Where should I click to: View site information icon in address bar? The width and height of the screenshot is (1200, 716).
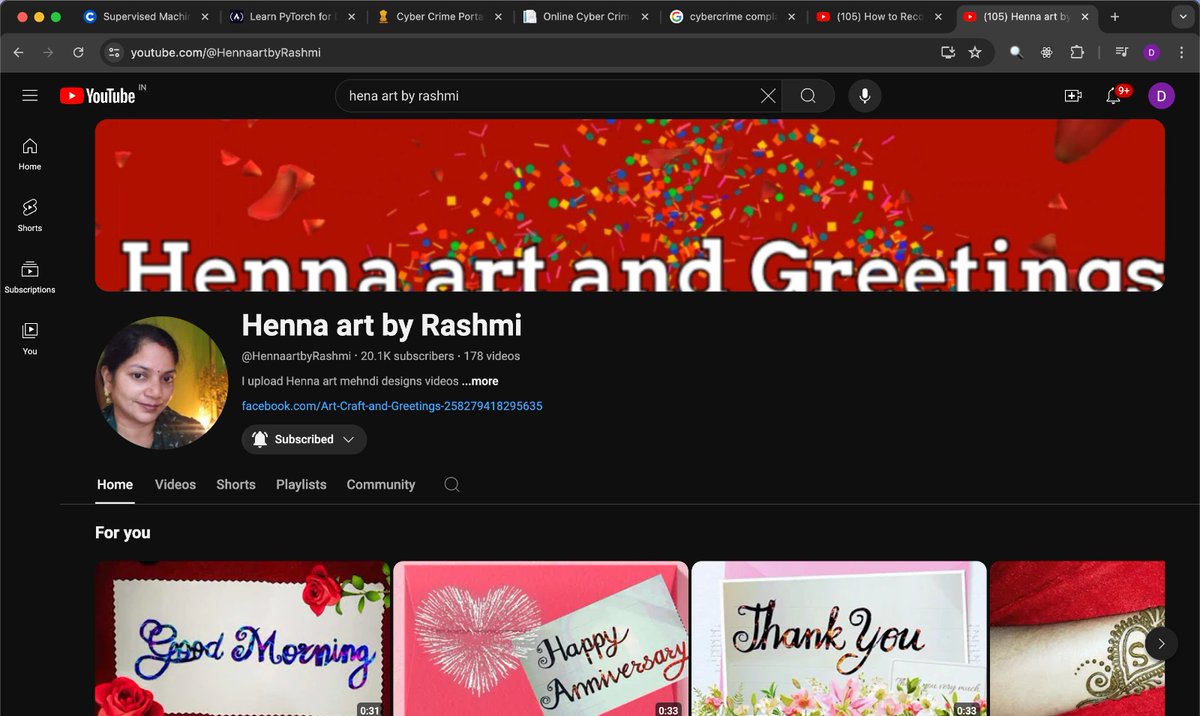point(113,52)
